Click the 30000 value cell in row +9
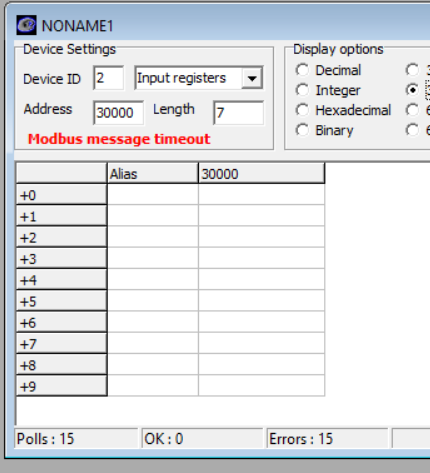The height and width of the screenshot is (473, 430). coord(261,386)
